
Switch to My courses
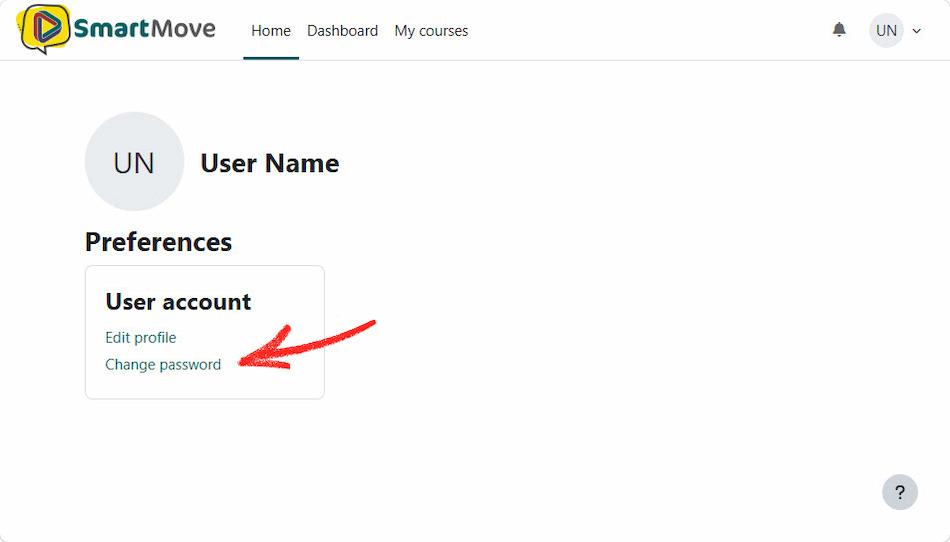pos(431,31)
